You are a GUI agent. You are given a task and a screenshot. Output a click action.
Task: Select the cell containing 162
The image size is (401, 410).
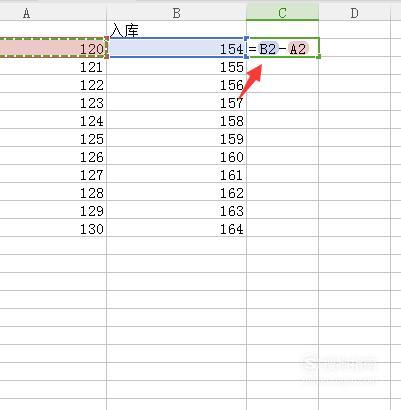pos(176,192)
